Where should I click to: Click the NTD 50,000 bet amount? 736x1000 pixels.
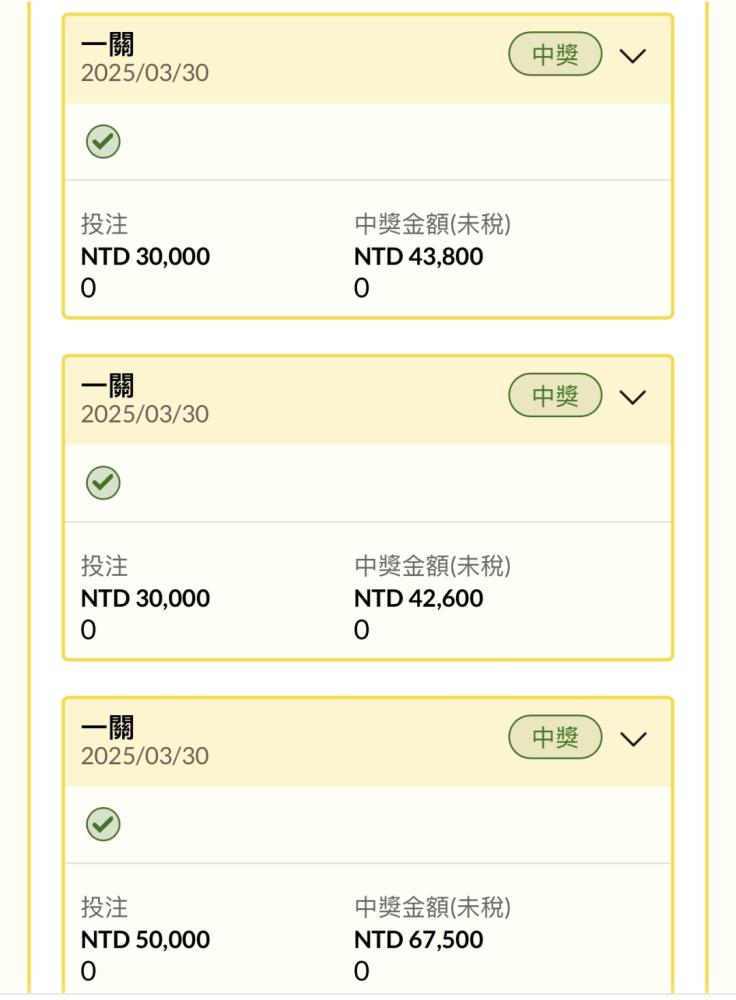145,940
